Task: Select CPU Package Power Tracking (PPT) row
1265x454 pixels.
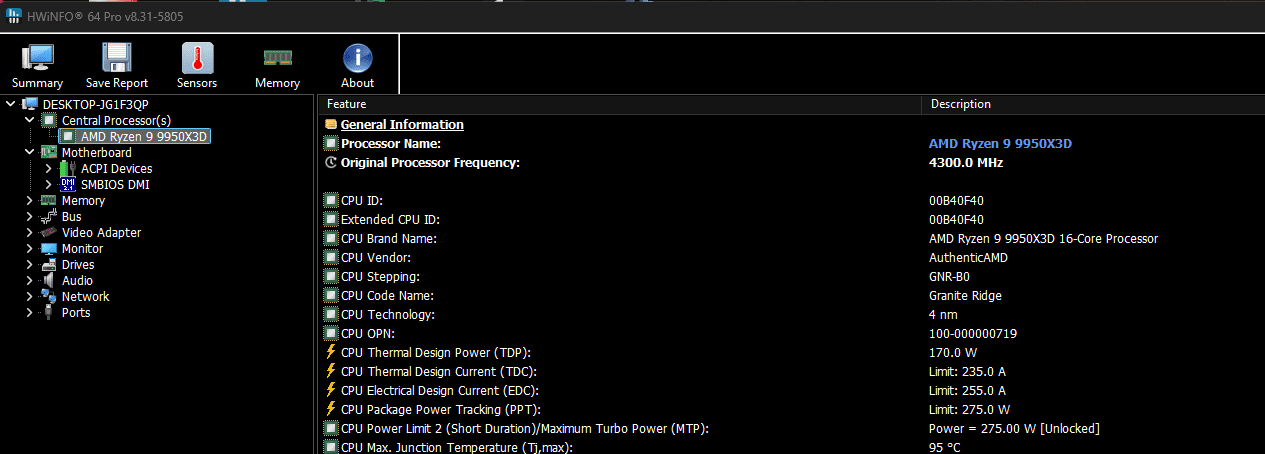Action: pyautogui.click(x=792, y=409)
